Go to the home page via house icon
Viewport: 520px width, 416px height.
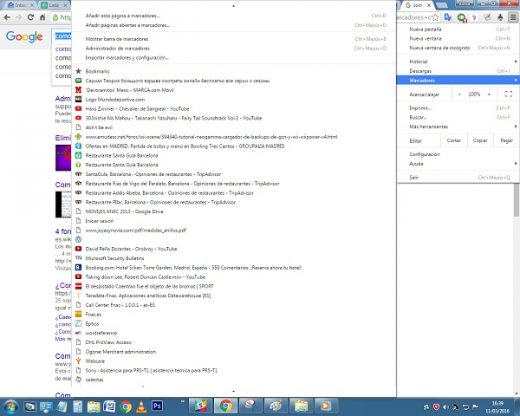click(42, 17)
